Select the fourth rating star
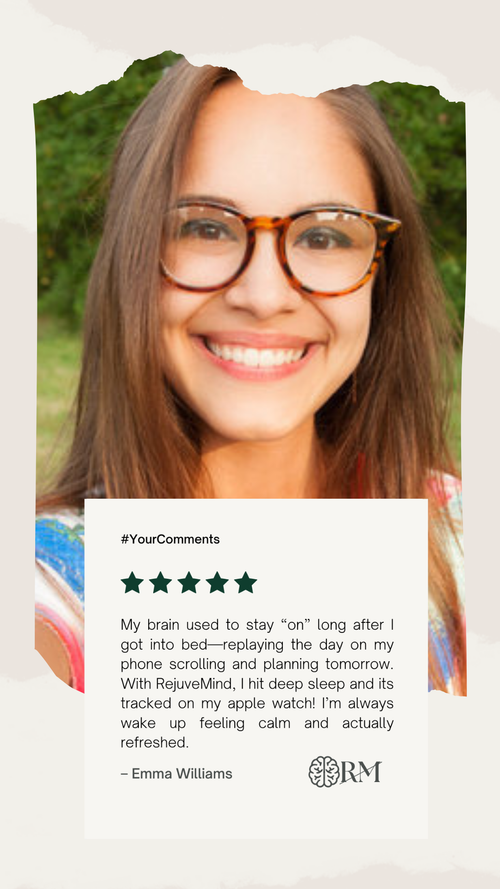 (217, 582)
